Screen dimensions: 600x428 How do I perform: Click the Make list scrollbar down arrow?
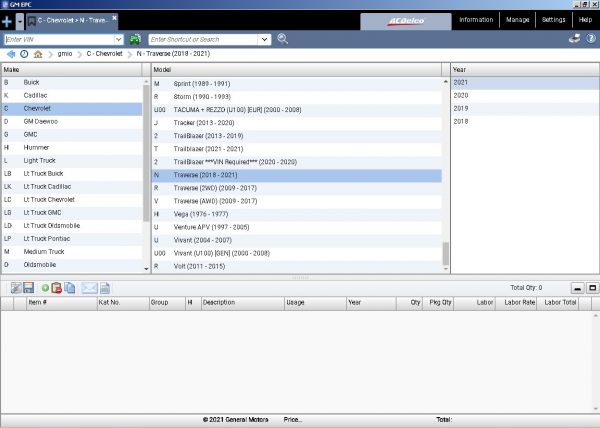click(146, 269)
